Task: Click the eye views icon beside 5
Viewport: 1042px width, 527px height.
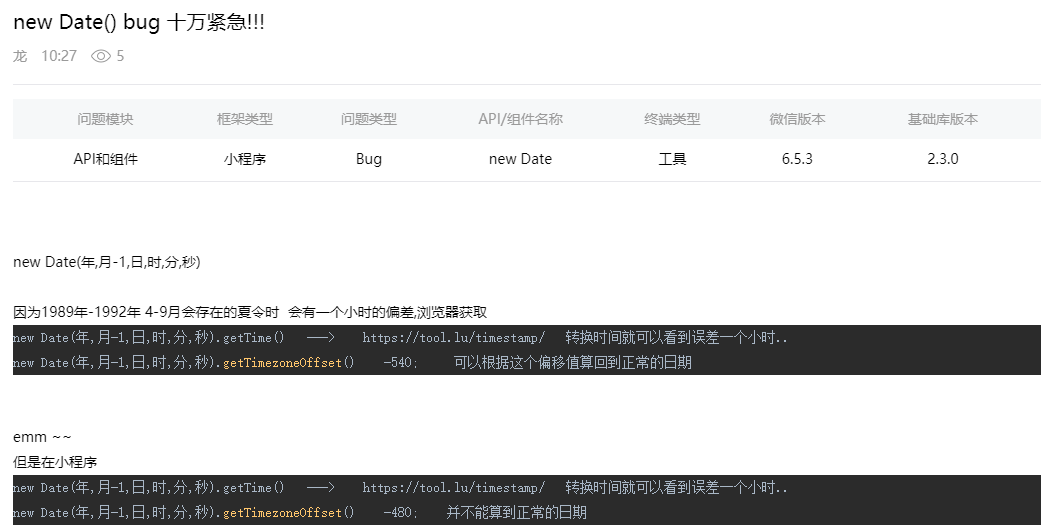Action: (x=100, y=56)
